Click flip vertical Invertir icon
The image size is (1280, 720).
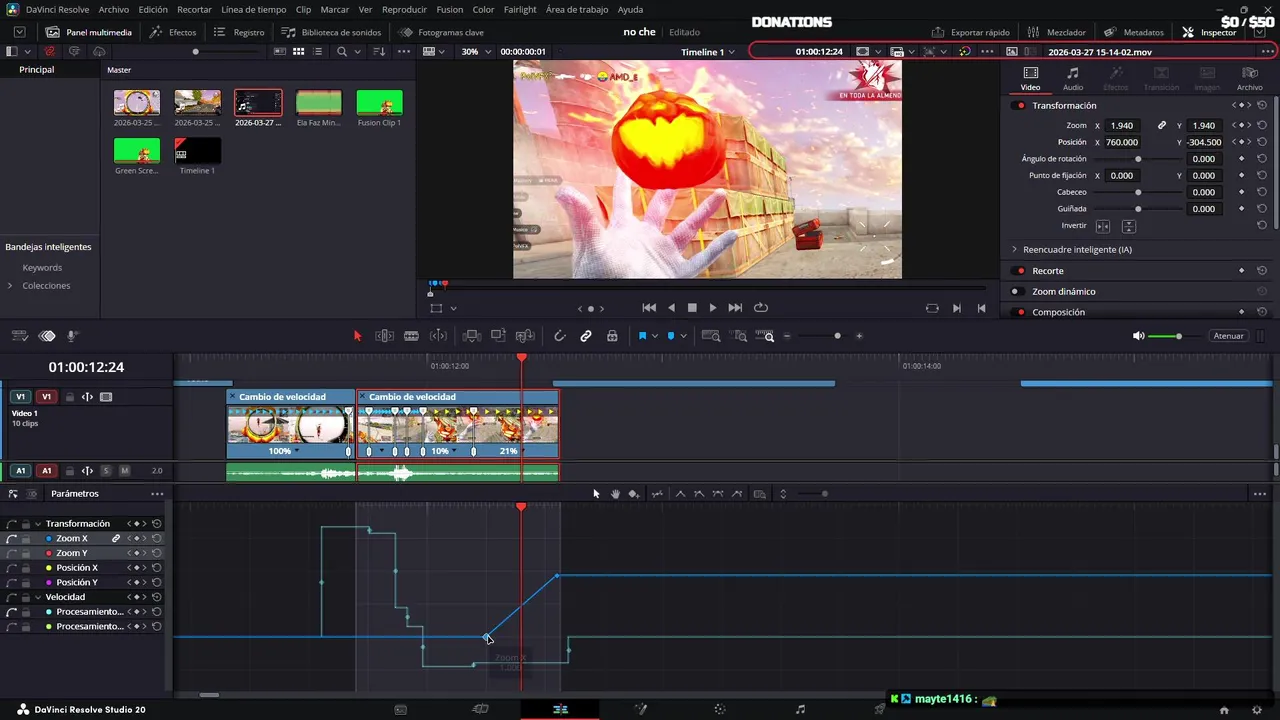[x=1128, y=226]
